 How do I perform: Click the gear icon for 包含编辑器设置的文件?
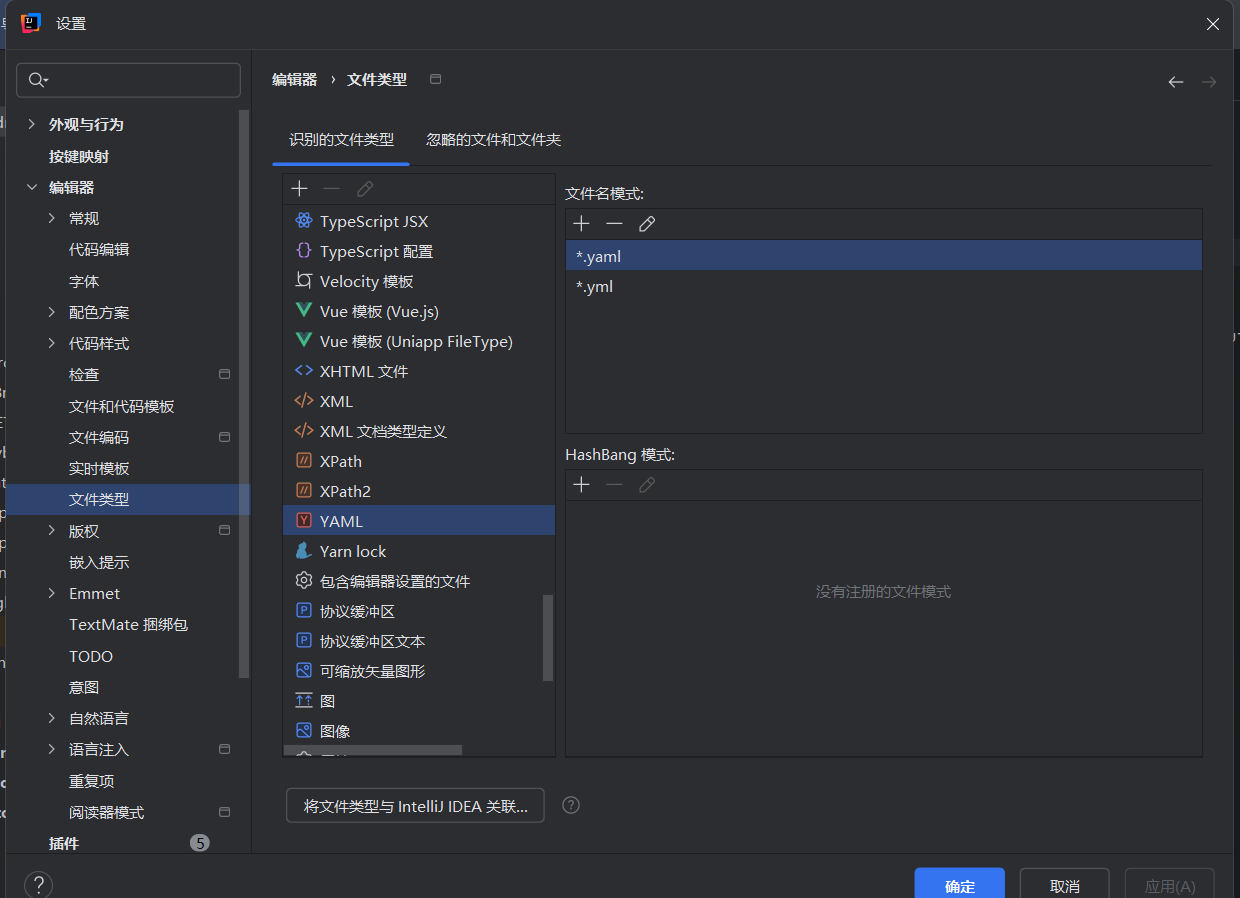[x=304, y=581]
